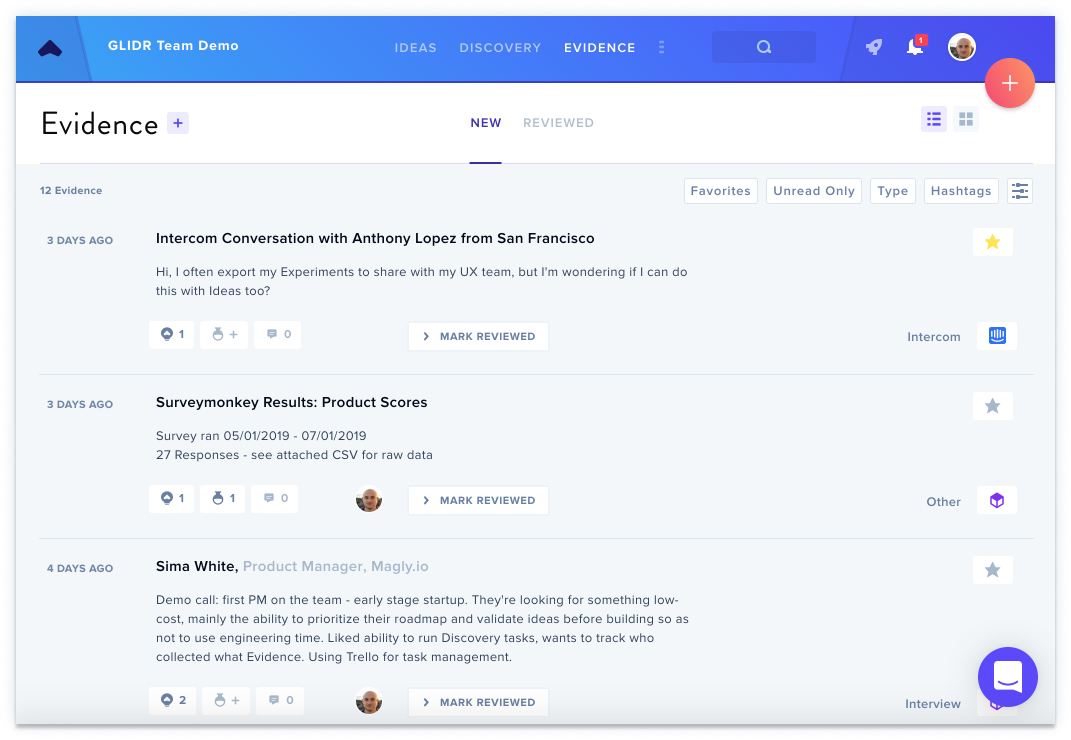Switch to grid view layout icon
The height and width of the screenshot is (740, 1071).
pos(966,120)
